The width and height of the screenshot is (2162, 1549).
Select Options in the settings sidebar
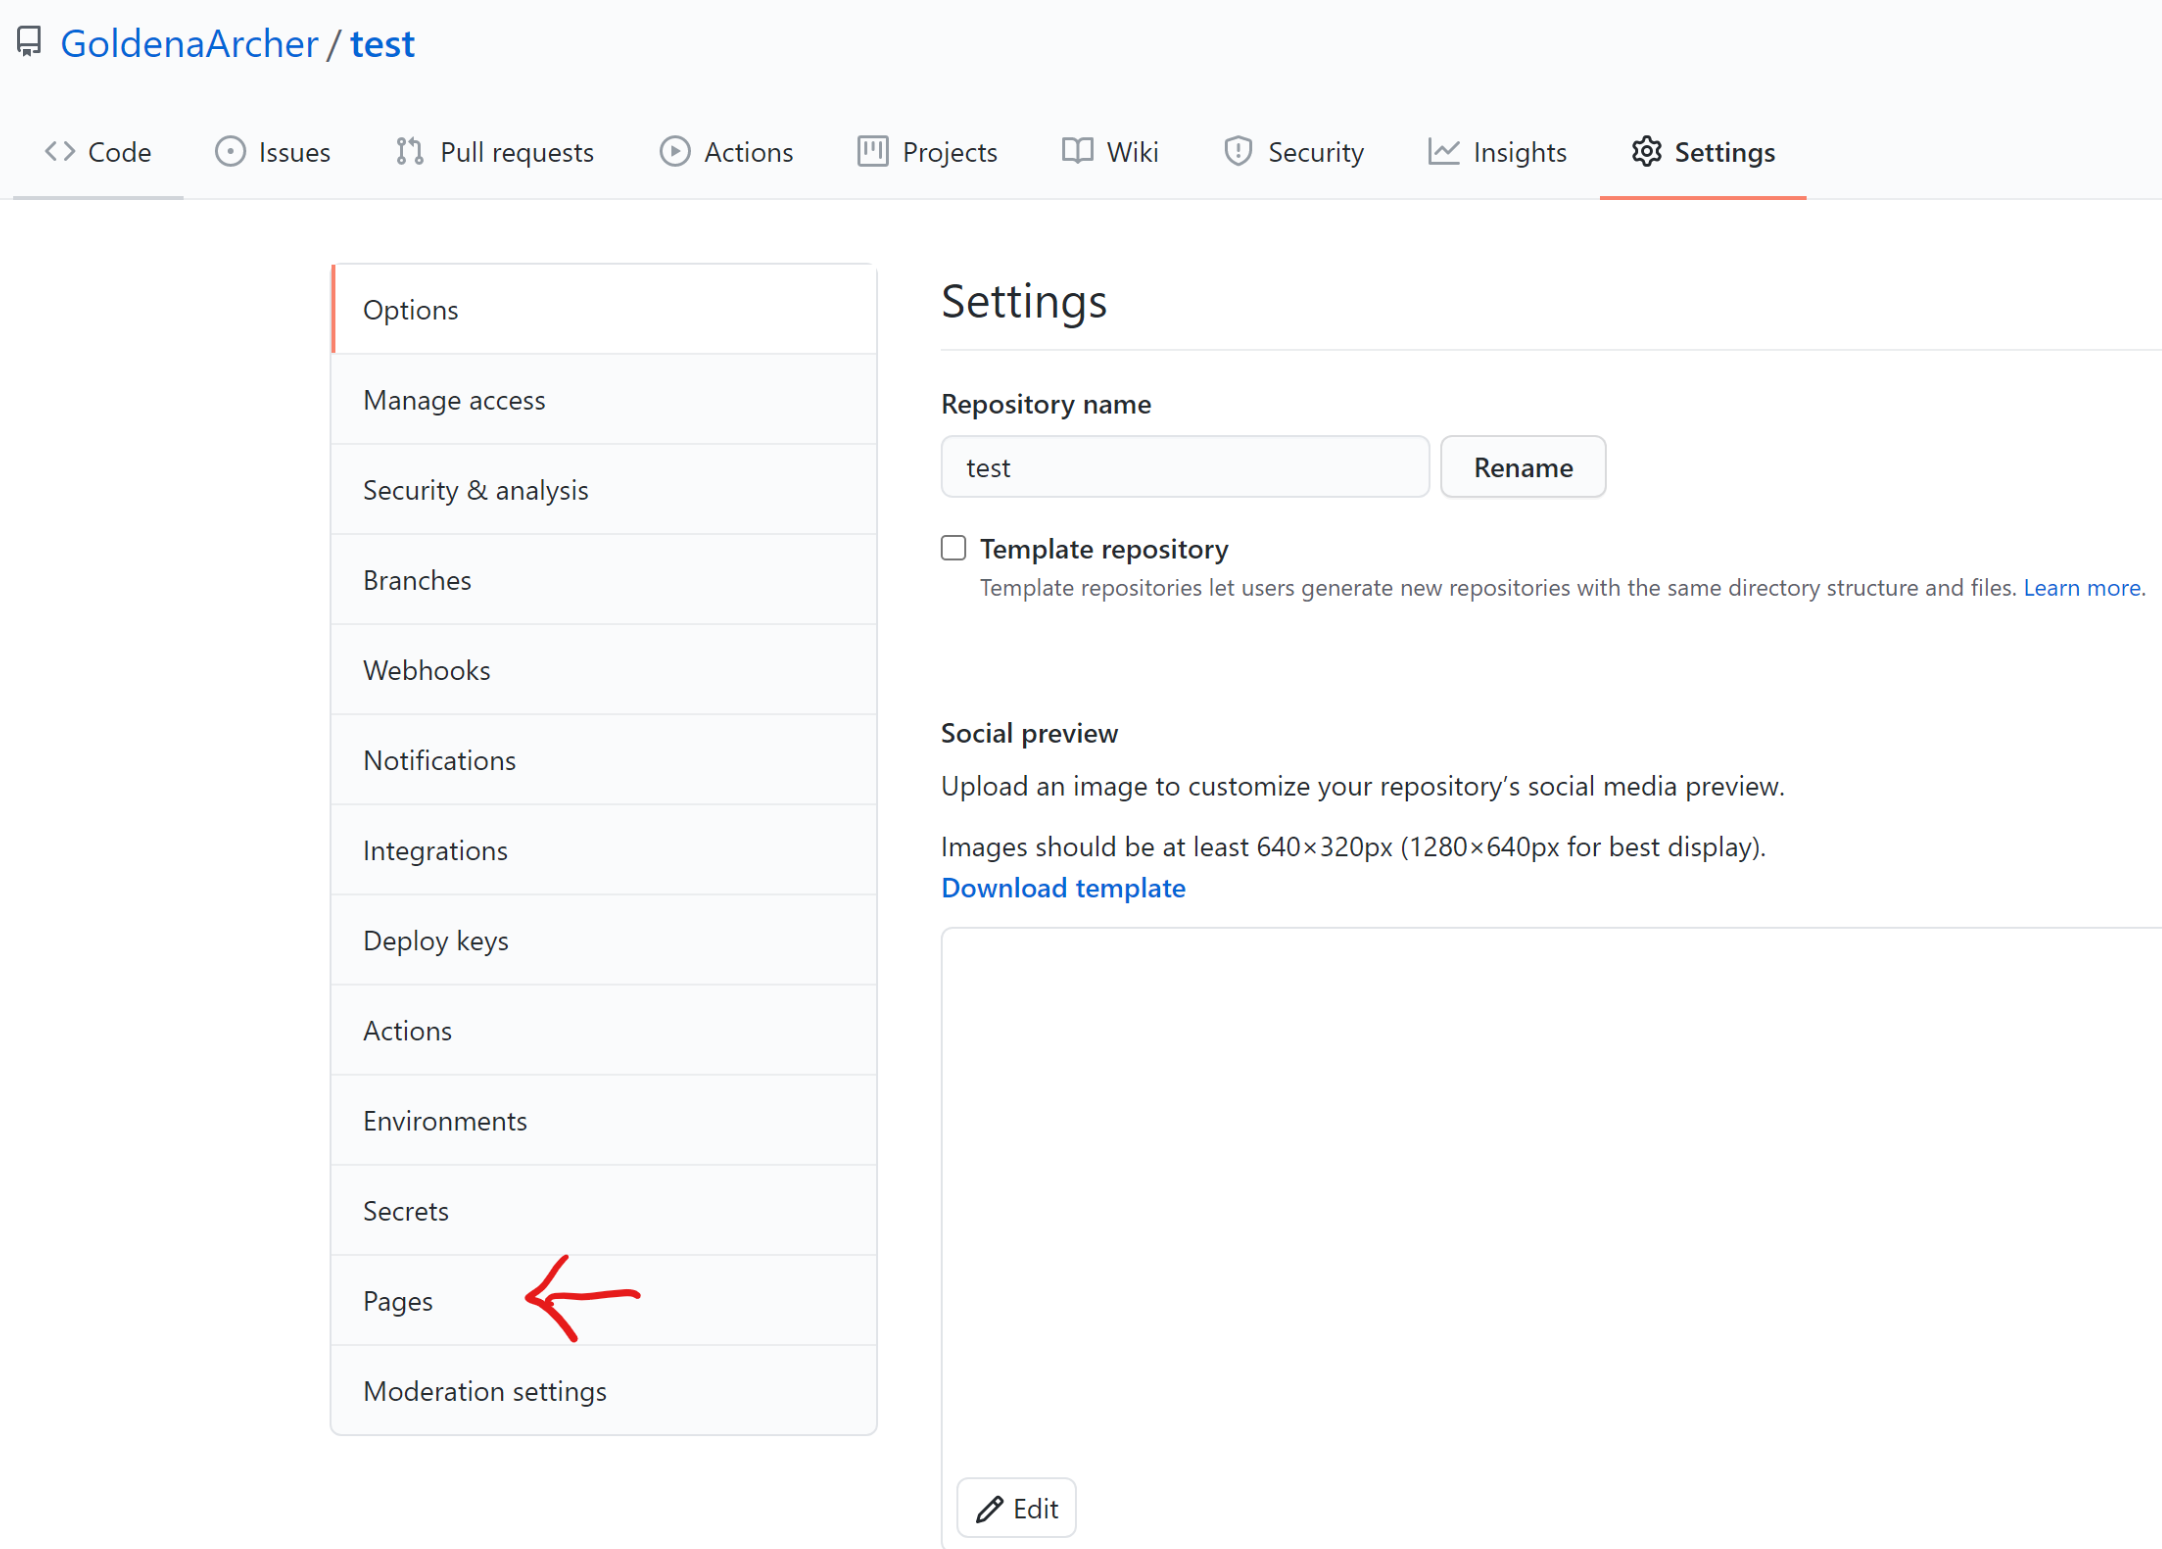[x=604, y=309]
